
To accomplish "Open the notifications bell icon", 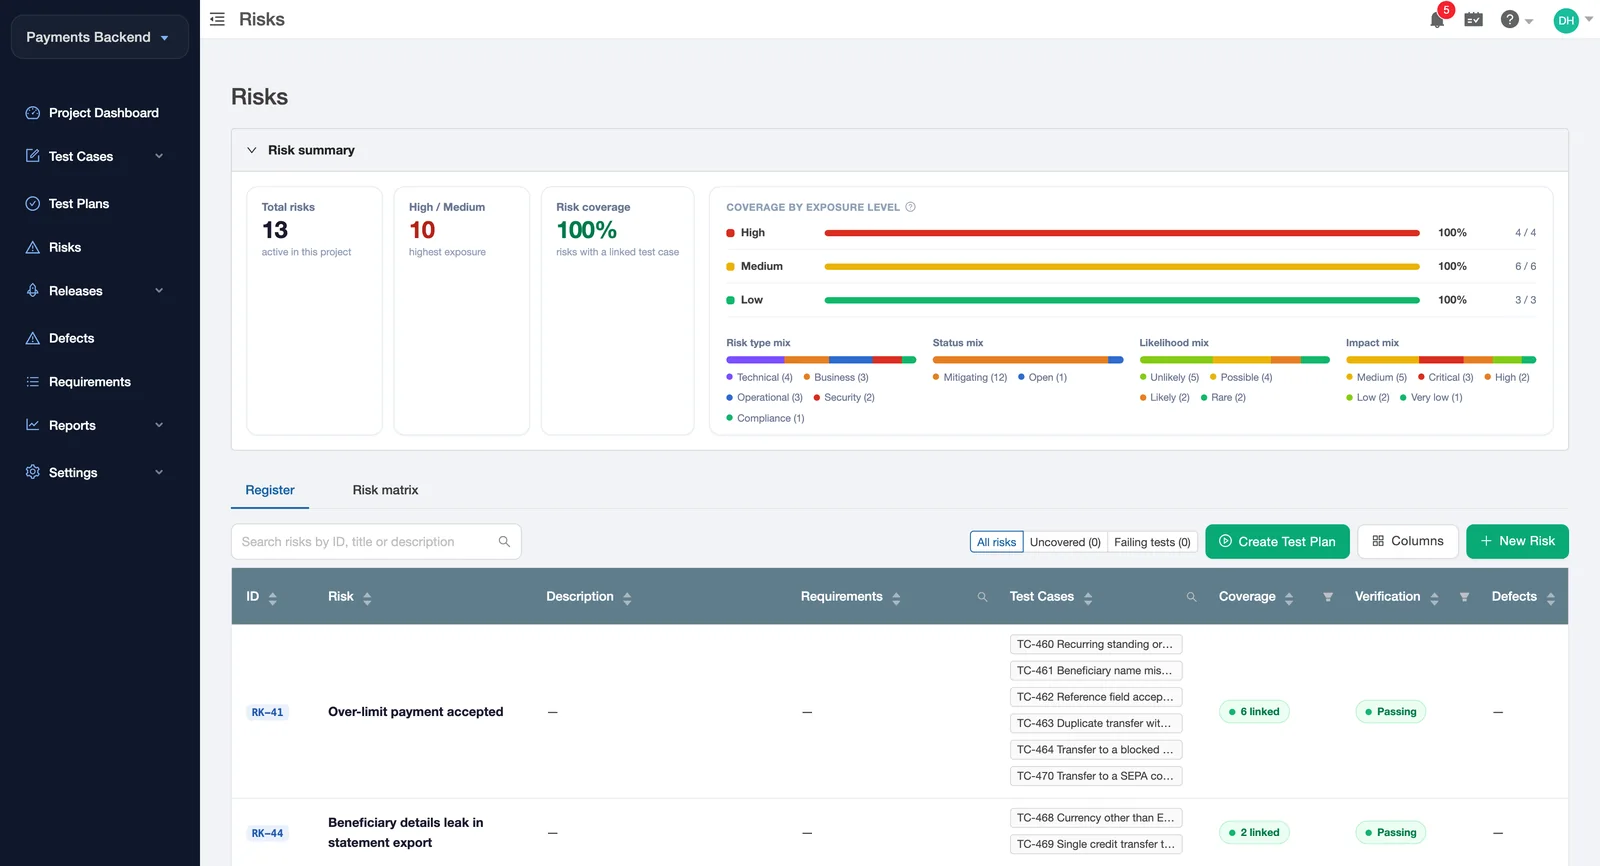I will click(x=1437, y=20).
